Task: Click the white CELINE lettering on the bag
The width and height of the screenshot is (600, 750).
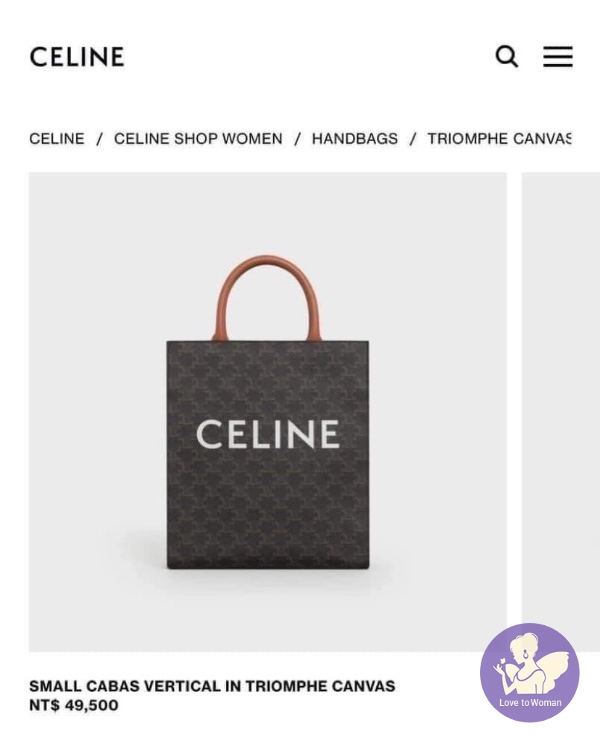Action: (268, 434)
